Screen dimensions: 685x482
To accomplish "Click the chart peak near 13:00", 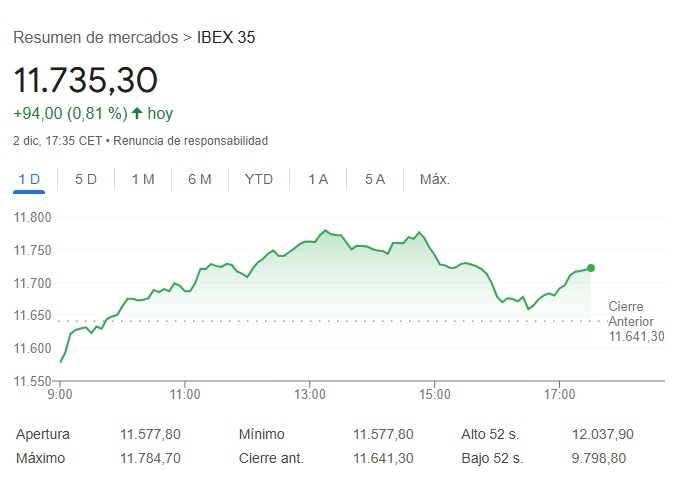I will [325, 230].
